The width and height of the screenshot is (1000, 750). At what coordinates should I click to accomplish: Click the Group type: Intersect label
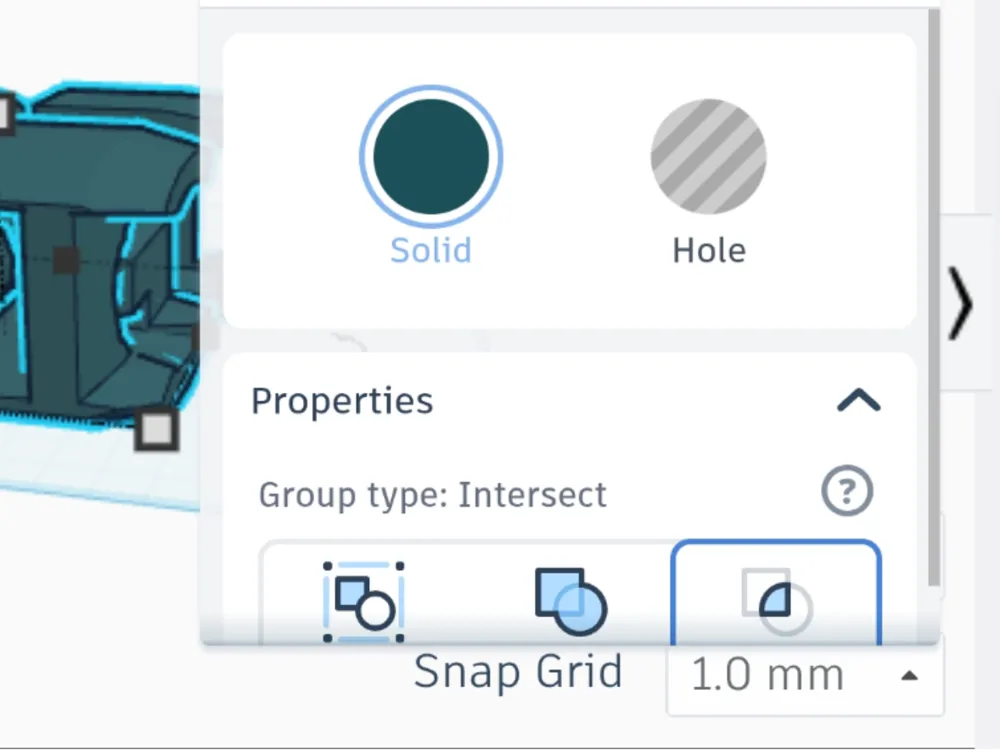(433, 496)
